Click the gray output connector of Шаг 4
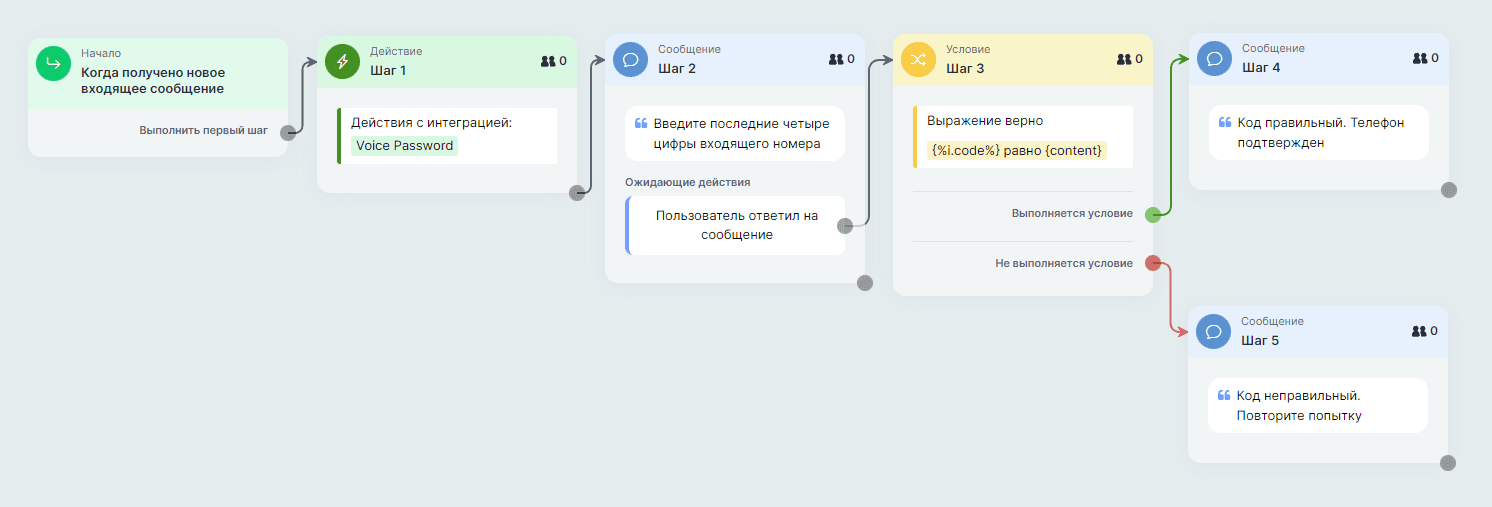This screenshot has width=1492, height=507. (1448, 190)
